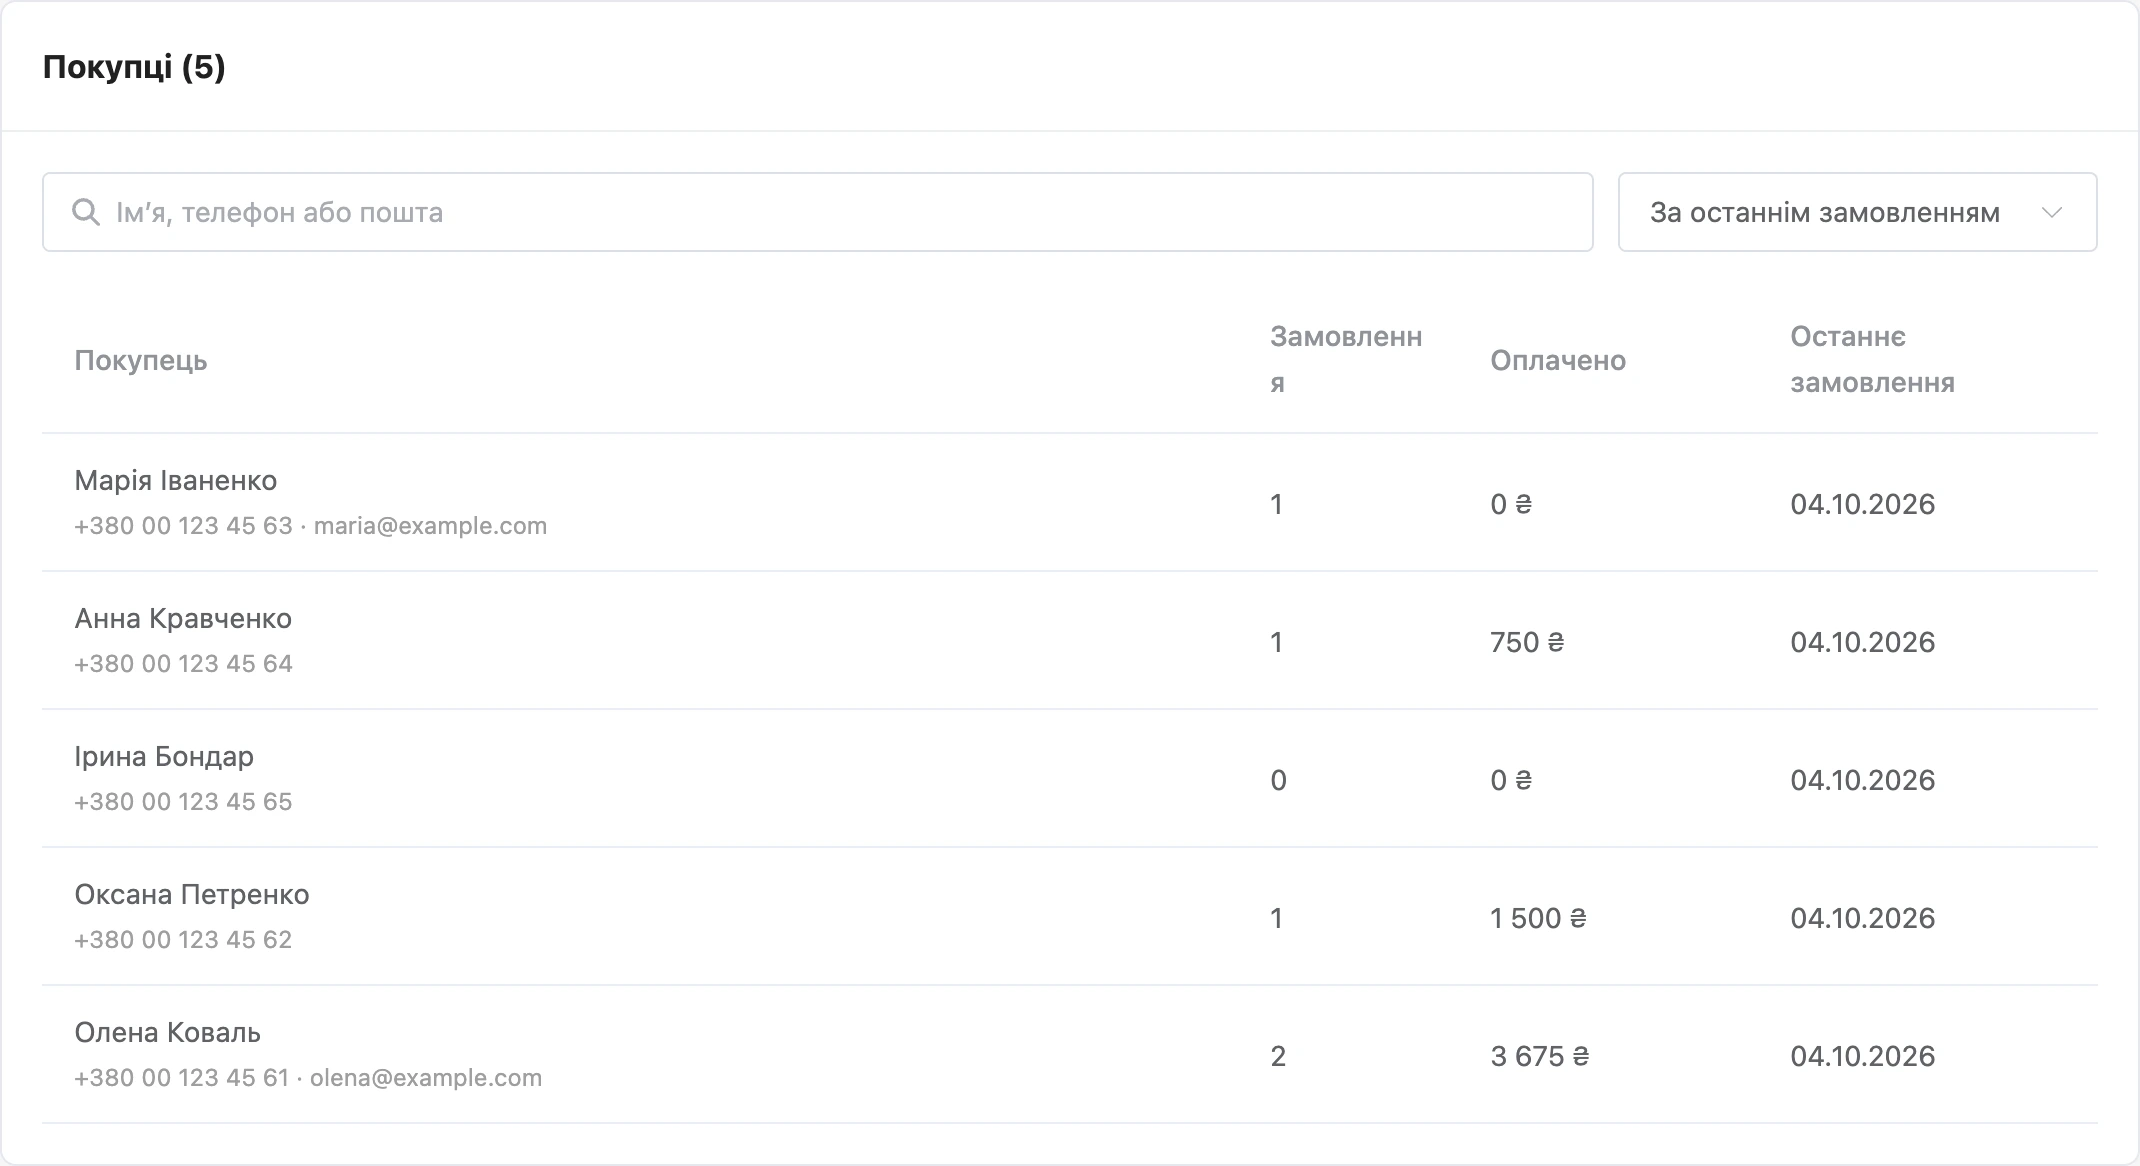Click the sort dropdown chevron arrow
Viewport: 2140px width, 1166px height.
[2052, 213]
